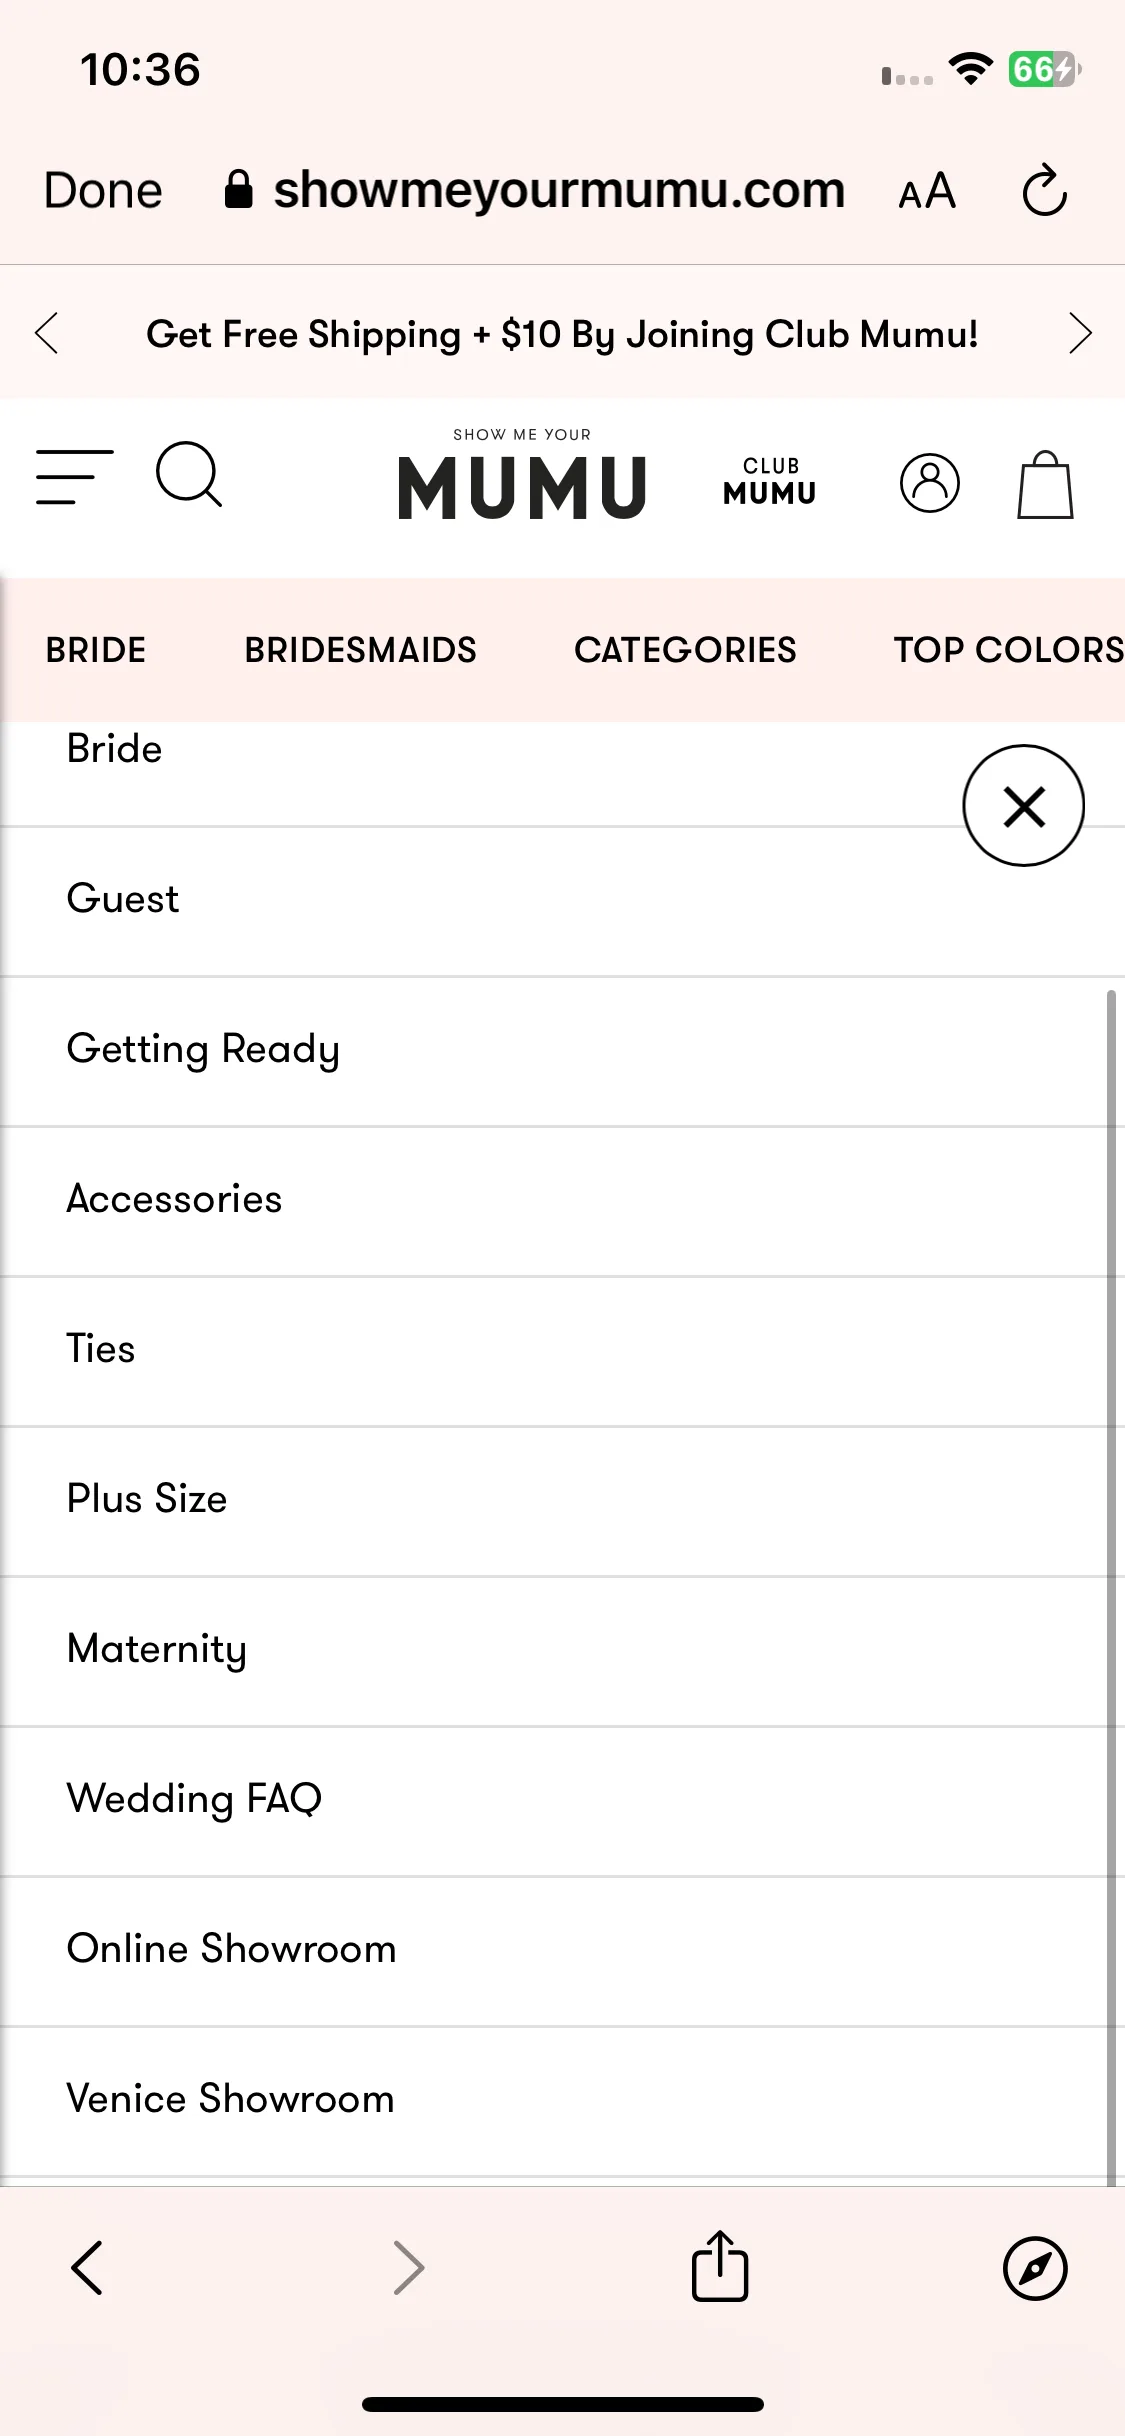
Task: Open the Club Mumu link
Action: coord(770,481)
